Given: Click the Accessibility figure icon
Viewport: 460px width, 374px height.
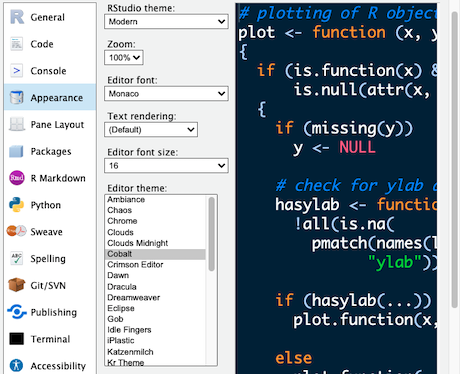Looking at the screenshot, I should point(16,365).
